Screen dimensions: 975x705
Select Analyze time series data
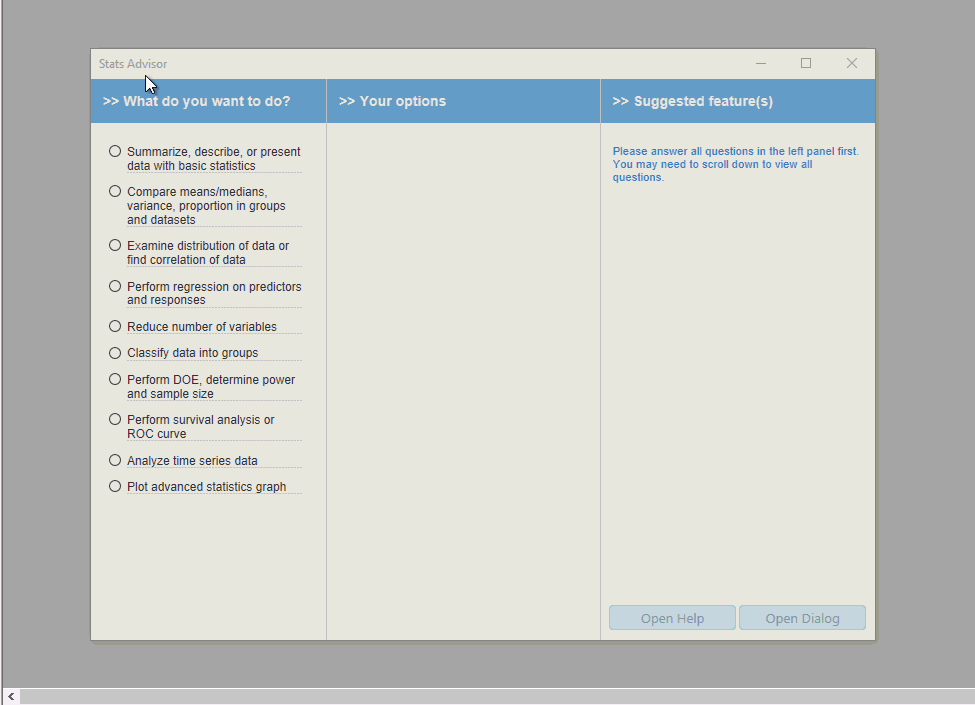point(115,460)
